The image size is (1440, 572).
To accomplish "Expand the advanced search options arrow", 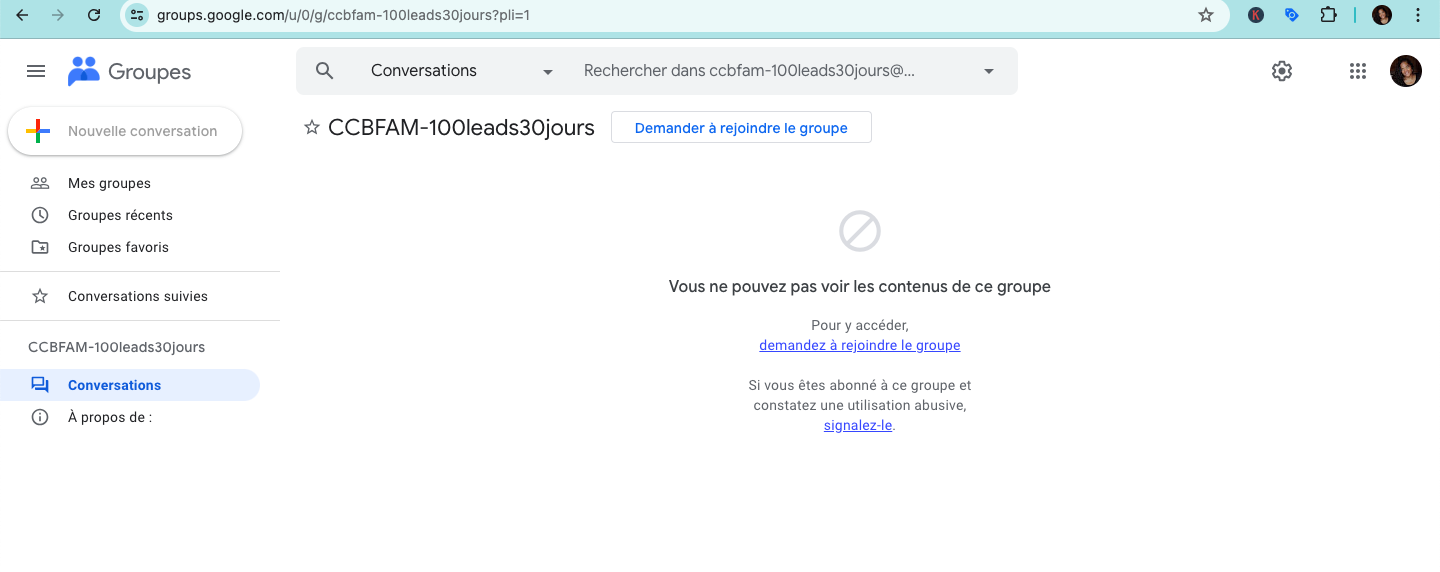I will click(x=989, y=72).
